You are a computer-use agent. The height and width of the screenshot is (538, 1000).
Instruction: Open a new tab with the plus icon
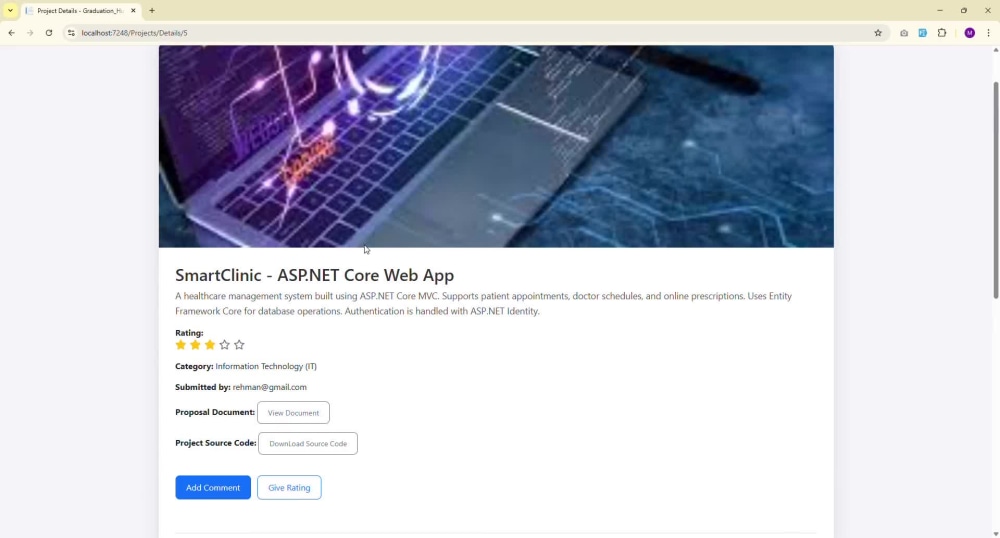[152, 10]
